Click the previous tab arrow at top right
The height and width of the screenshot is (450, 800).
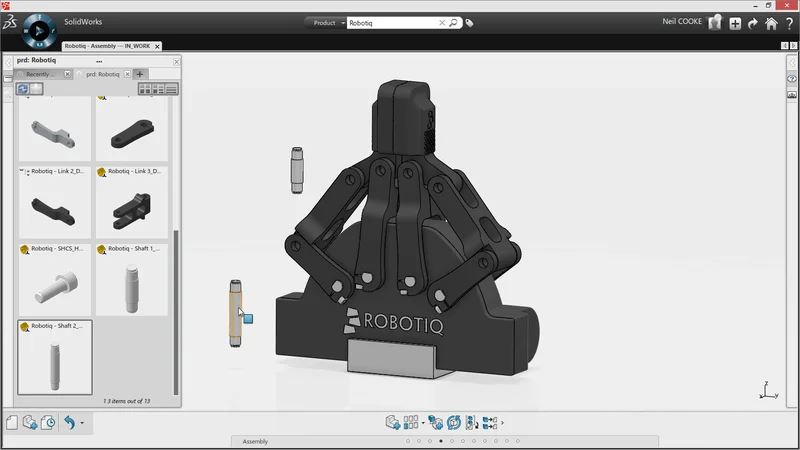785,45
